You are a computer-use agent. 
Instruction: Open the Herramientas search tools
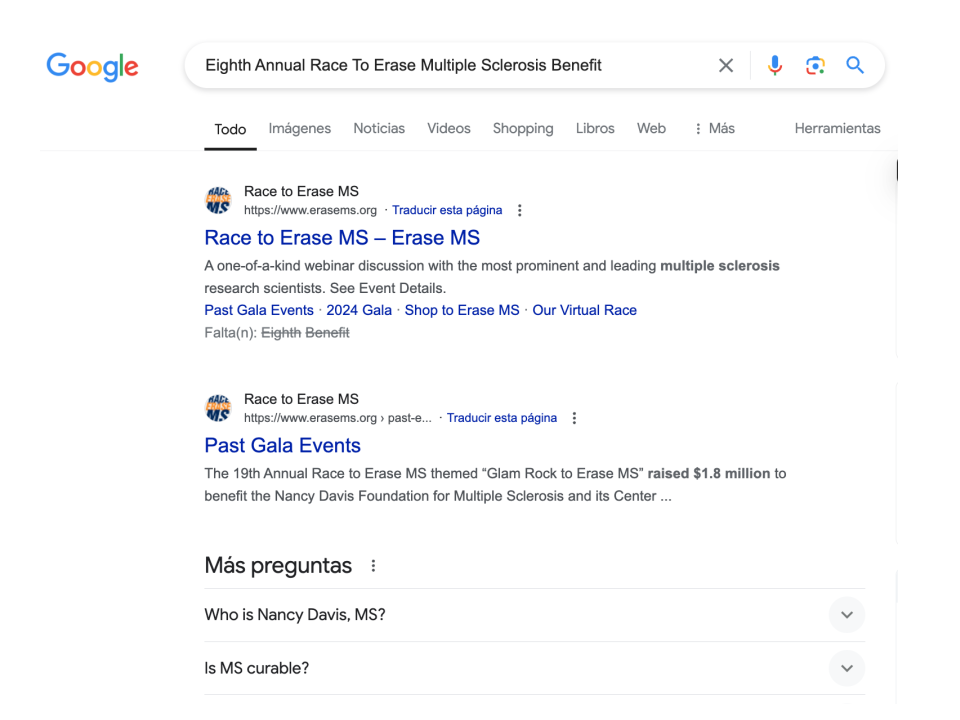[x=837, y=128]
